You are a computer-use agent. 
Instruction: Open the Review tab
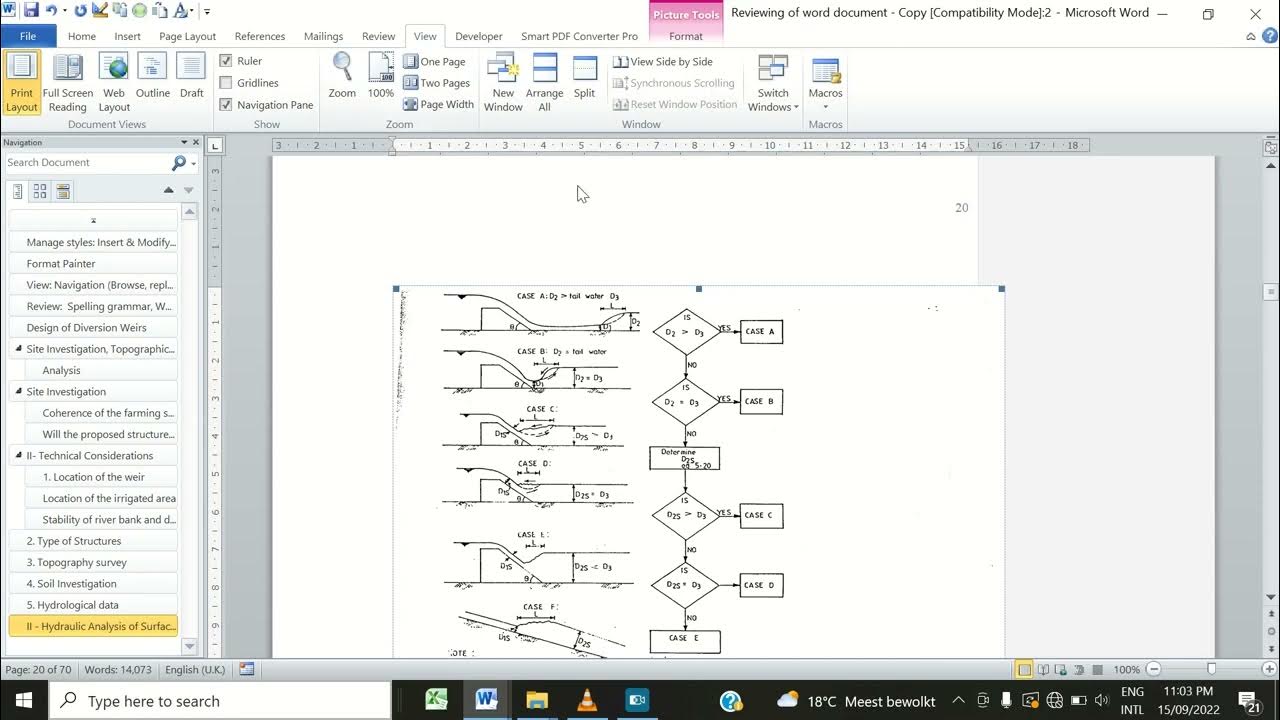[378, 36]
